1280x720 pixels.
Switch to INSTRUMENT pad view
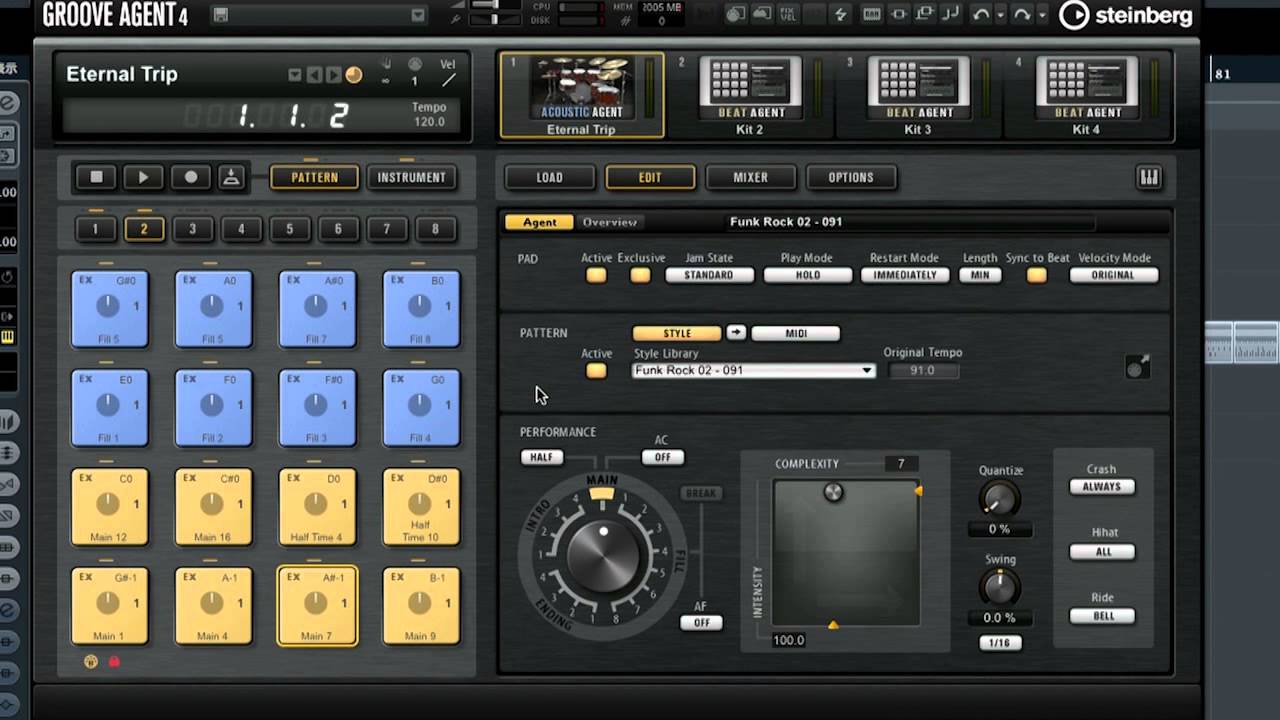411,177
